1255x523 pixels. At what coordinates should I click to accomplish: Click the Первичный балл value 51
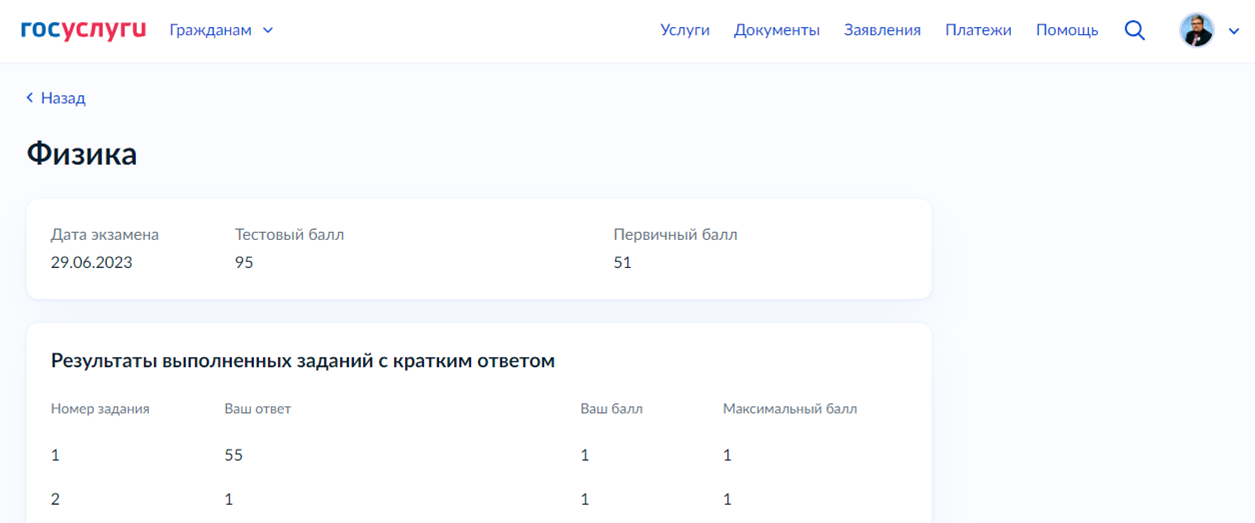622,263
